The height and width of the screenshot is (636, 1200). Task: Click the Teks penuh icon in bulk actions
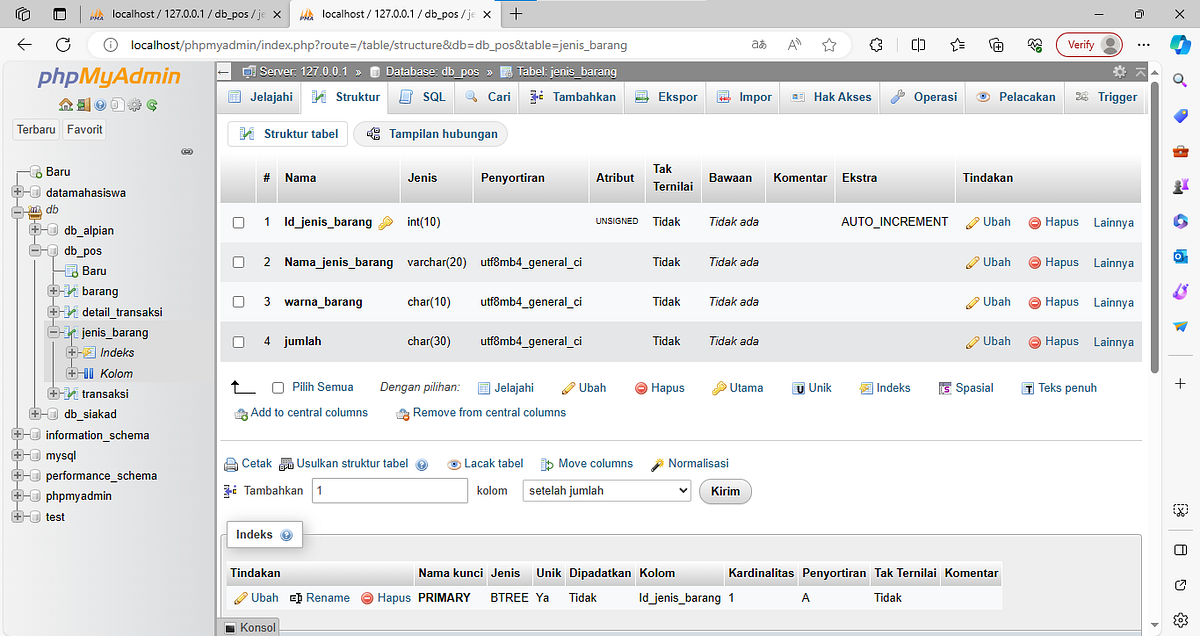[1027, 388]
